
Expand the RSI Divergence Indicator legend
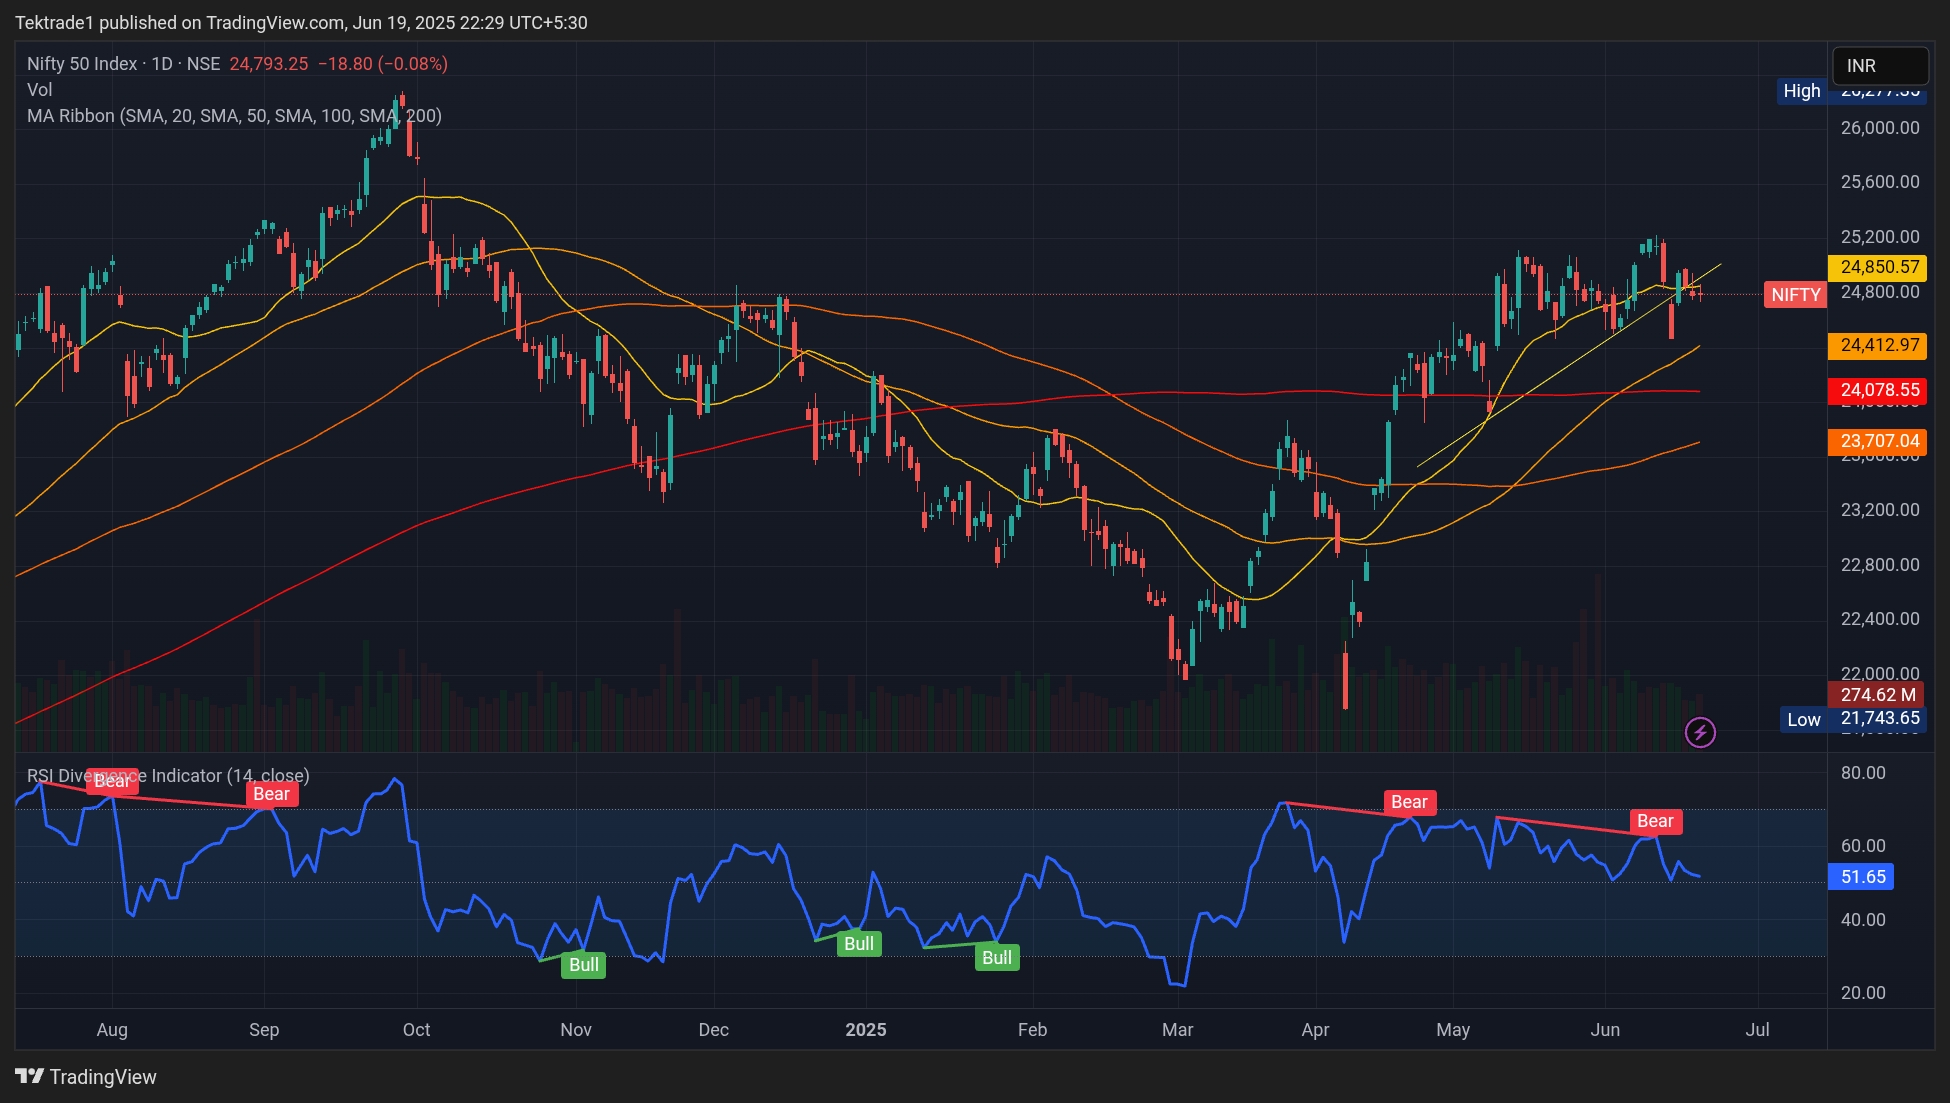(x=168, y=776)
